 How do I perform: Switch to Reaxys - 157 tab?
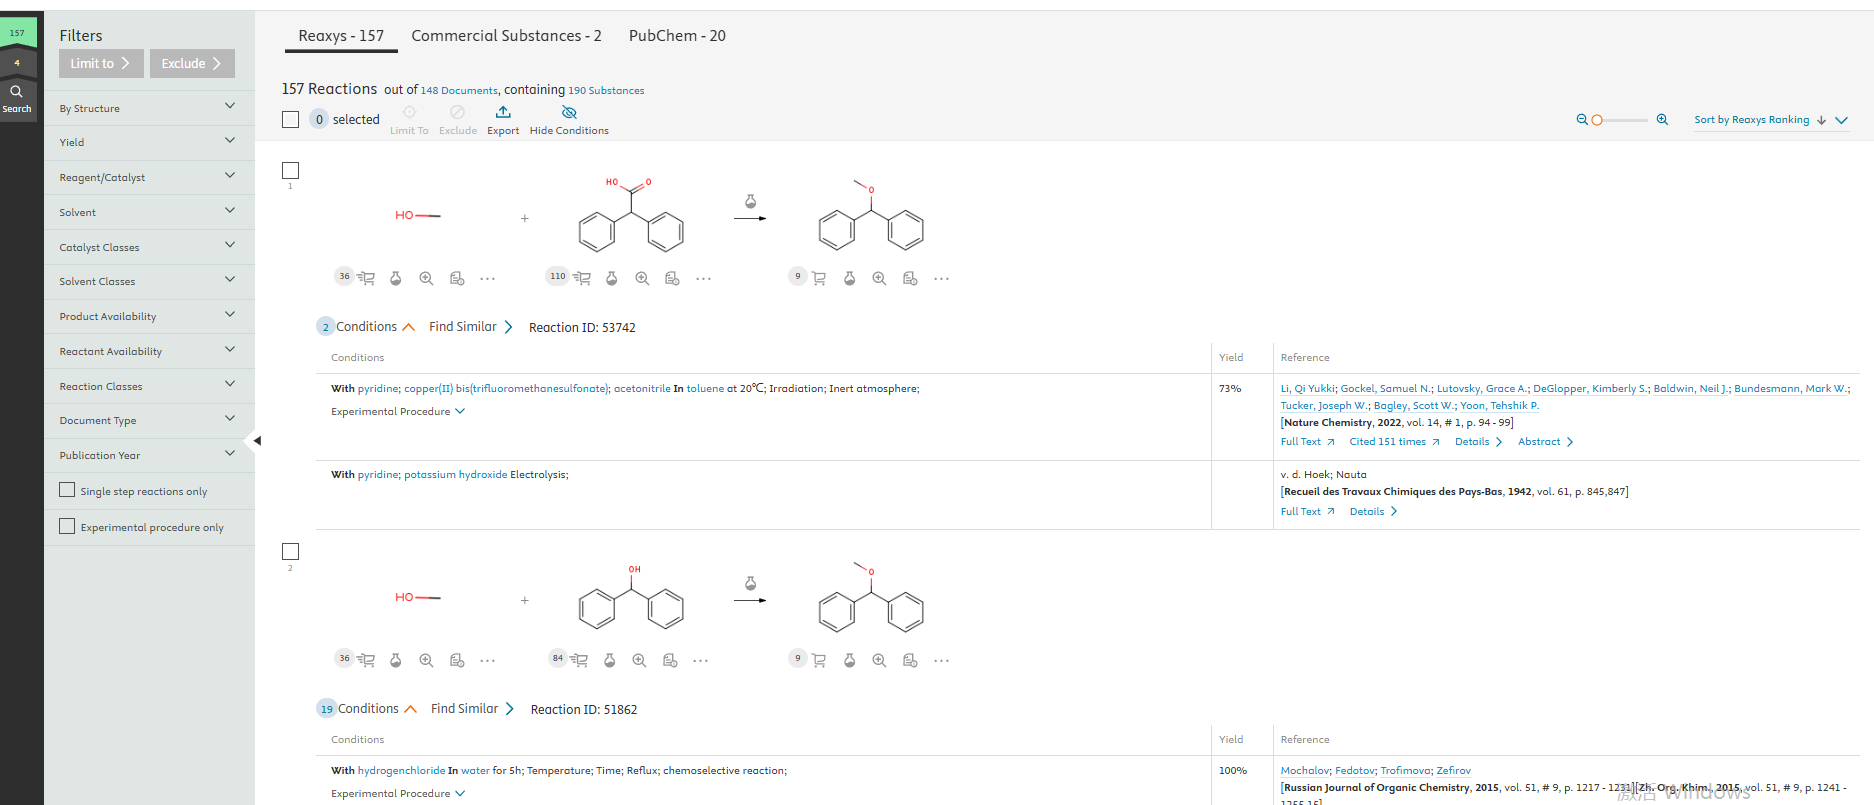[x=341, y=36]
